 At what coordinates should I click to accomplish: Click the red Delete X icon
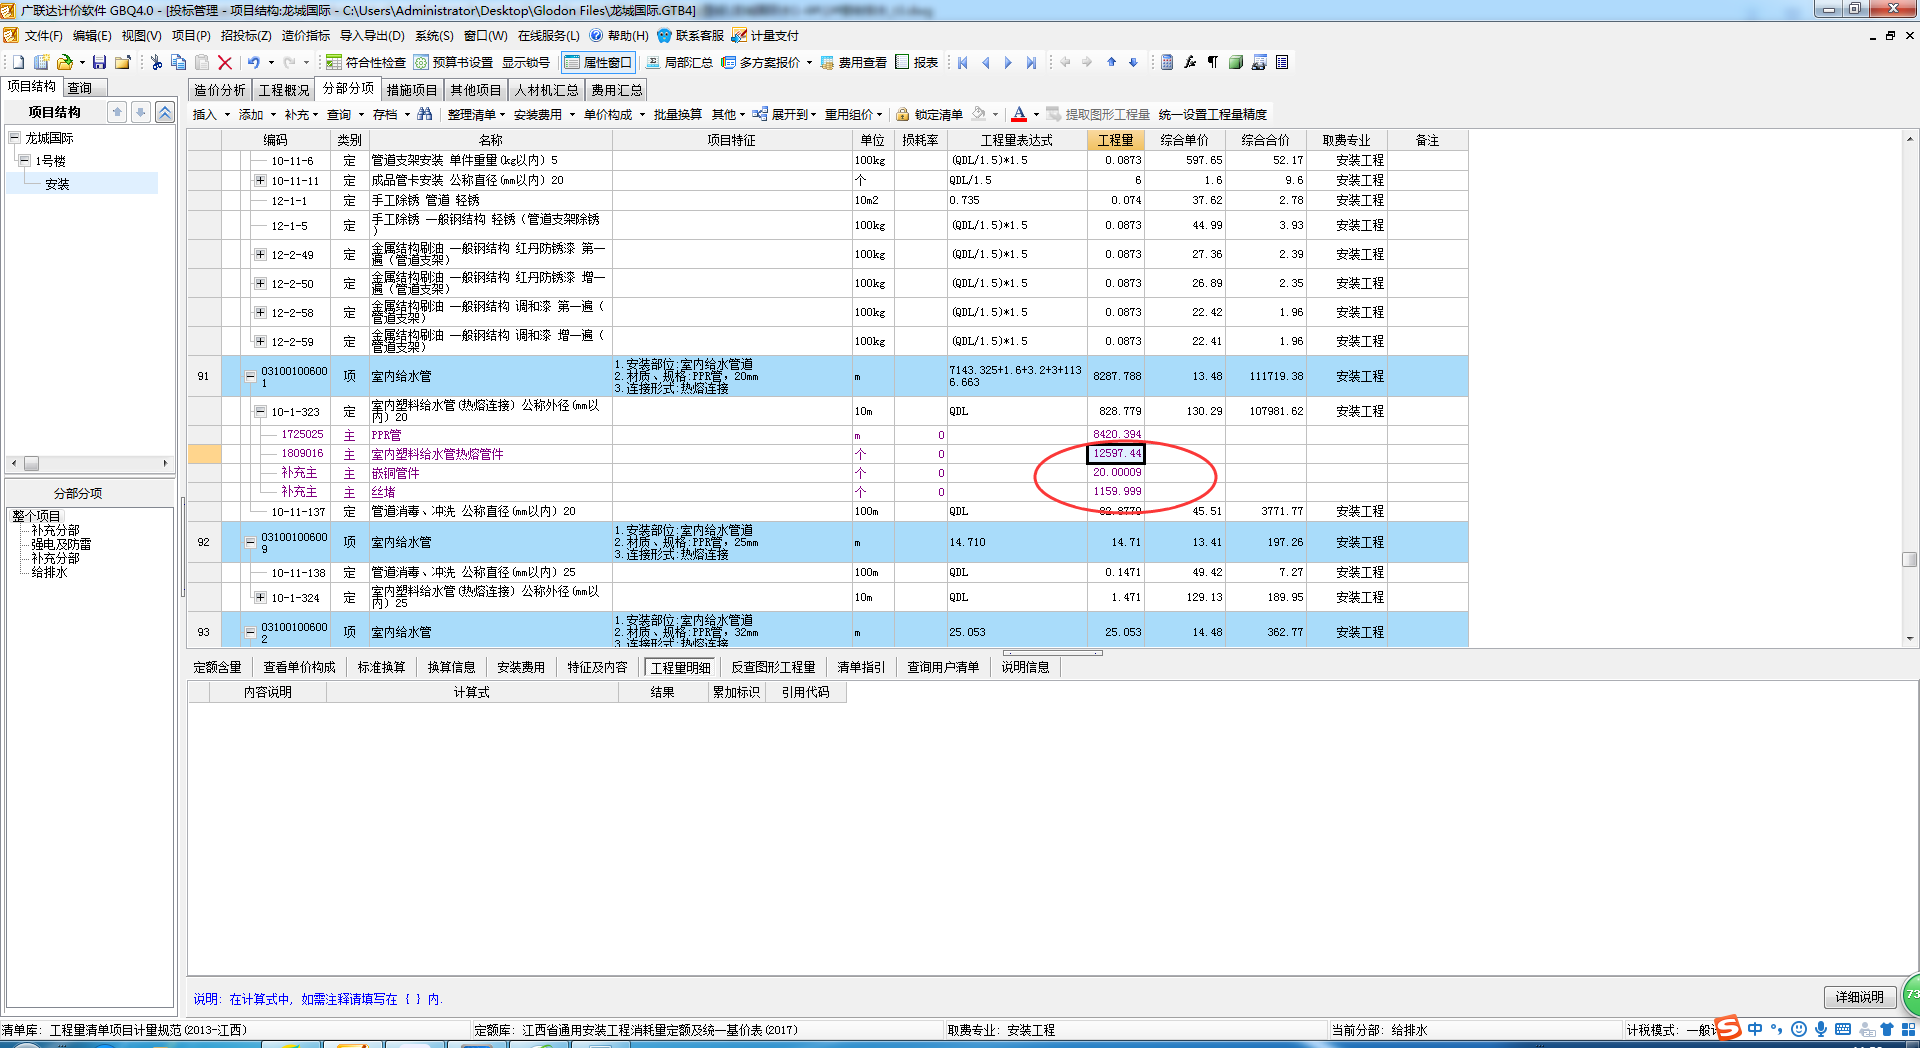point(225,62)
